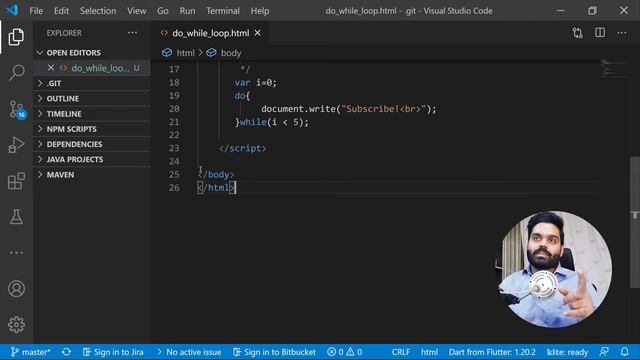Expand the Outline section

coord(92,98)
